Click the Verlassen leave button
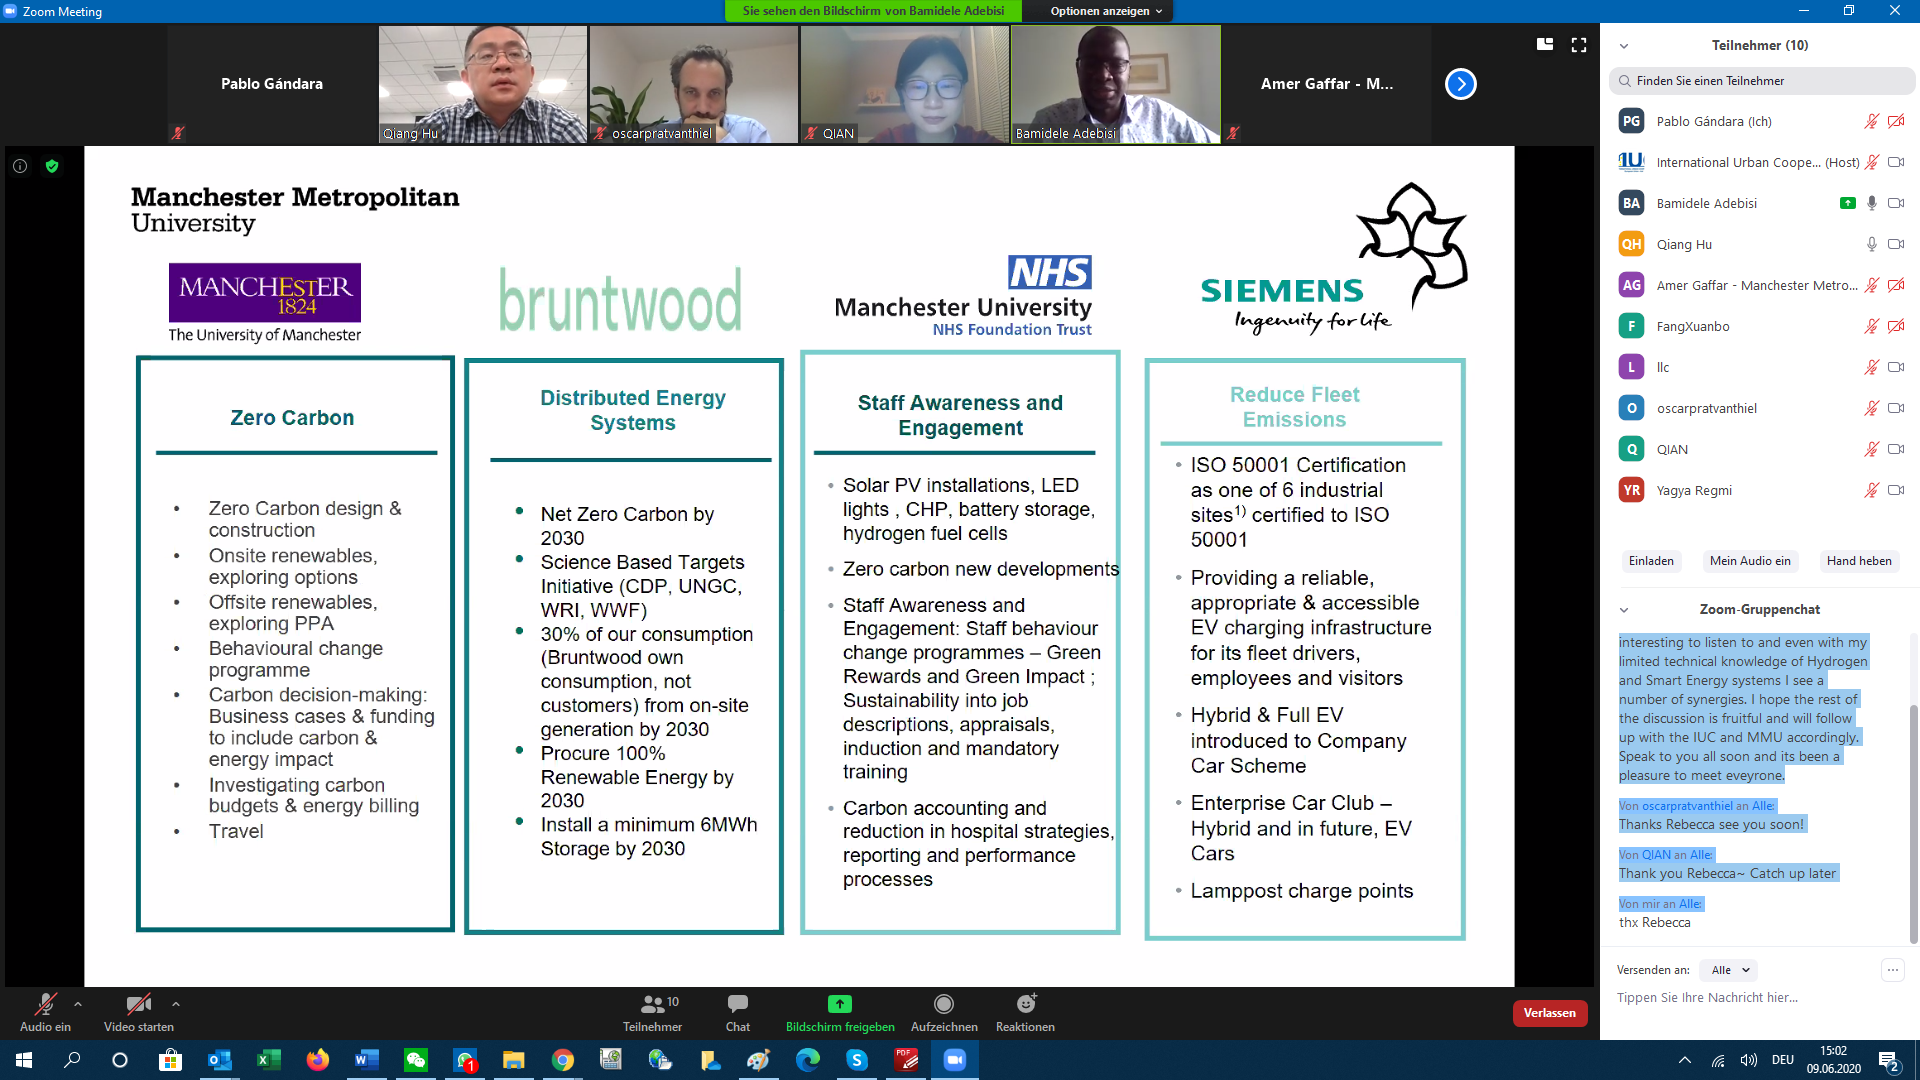This screenshot has height=1080, width=1920. [x=1549, y=1013]
